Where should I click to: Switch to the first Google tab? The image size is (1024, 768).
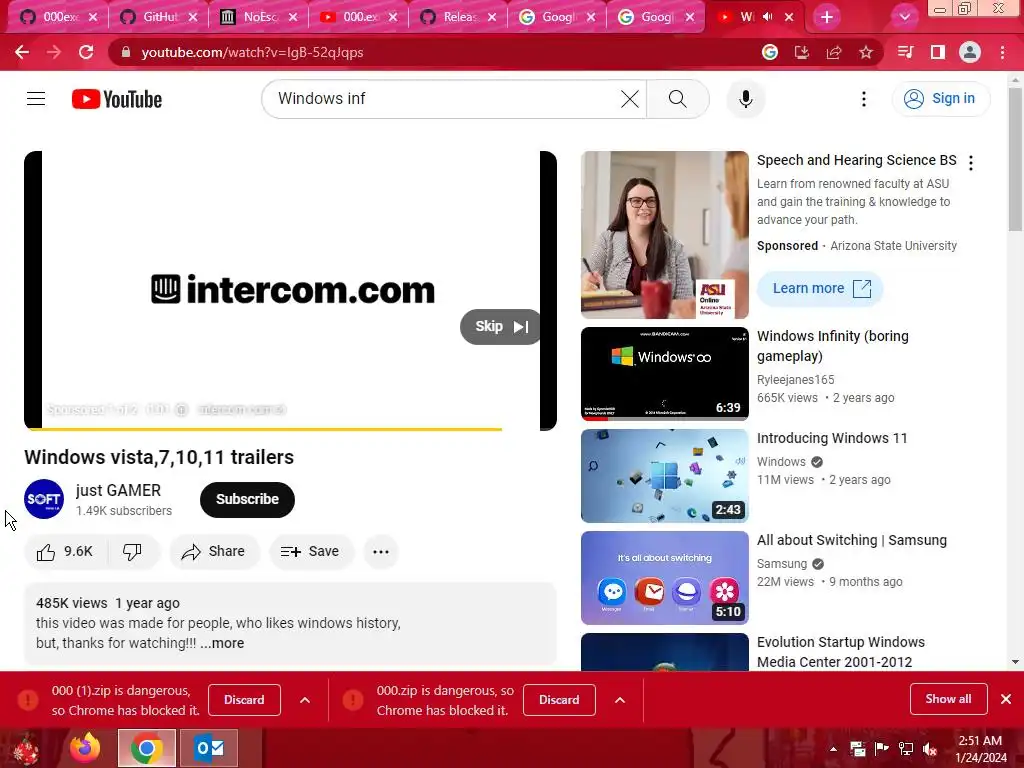(x=558, y=17)
